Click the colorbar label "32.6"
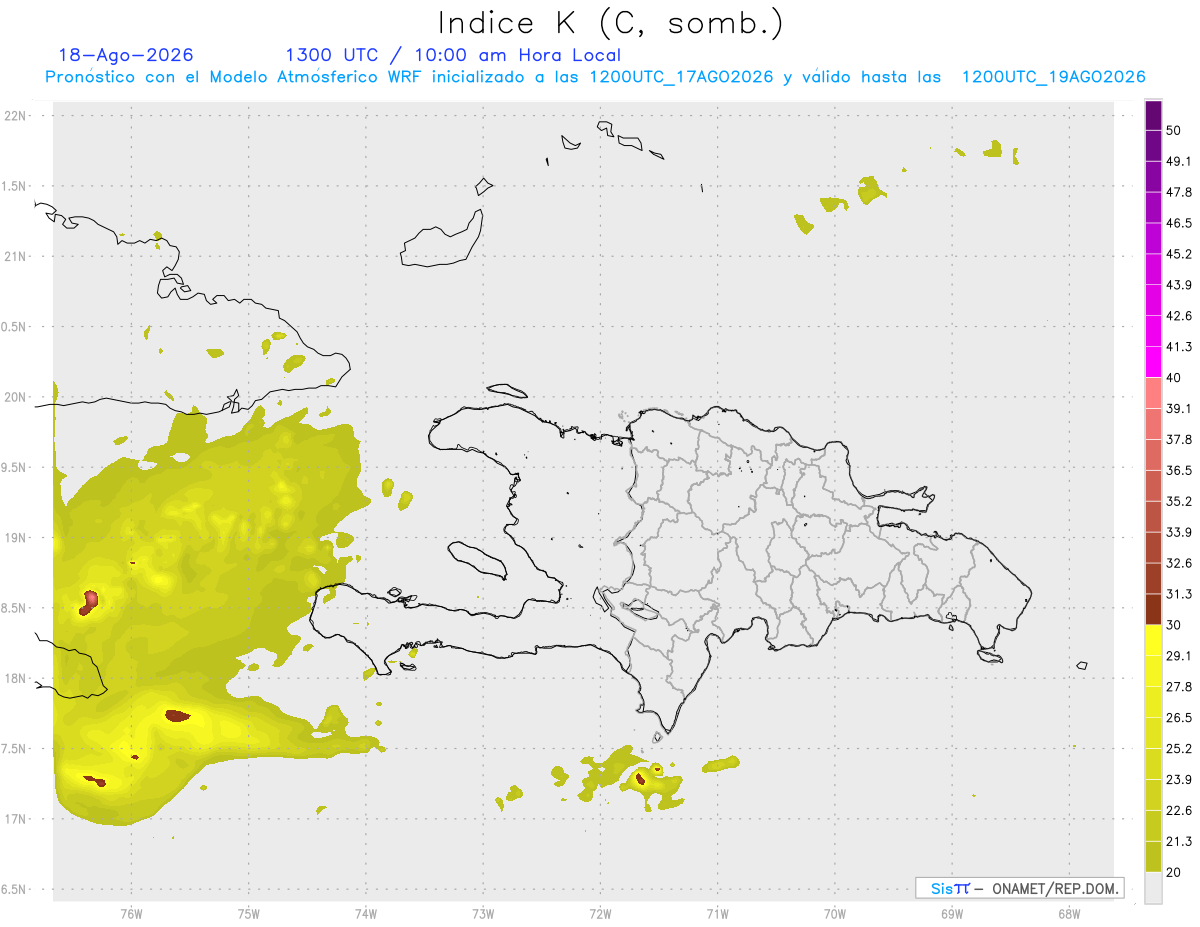 [x=1179, y=564]
